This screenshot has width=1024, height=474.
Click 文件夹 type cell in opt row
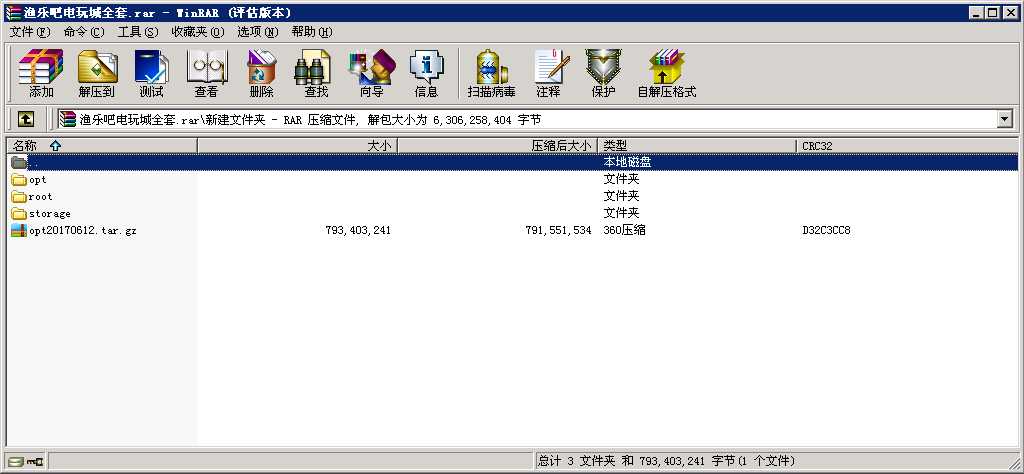point(621,179)
